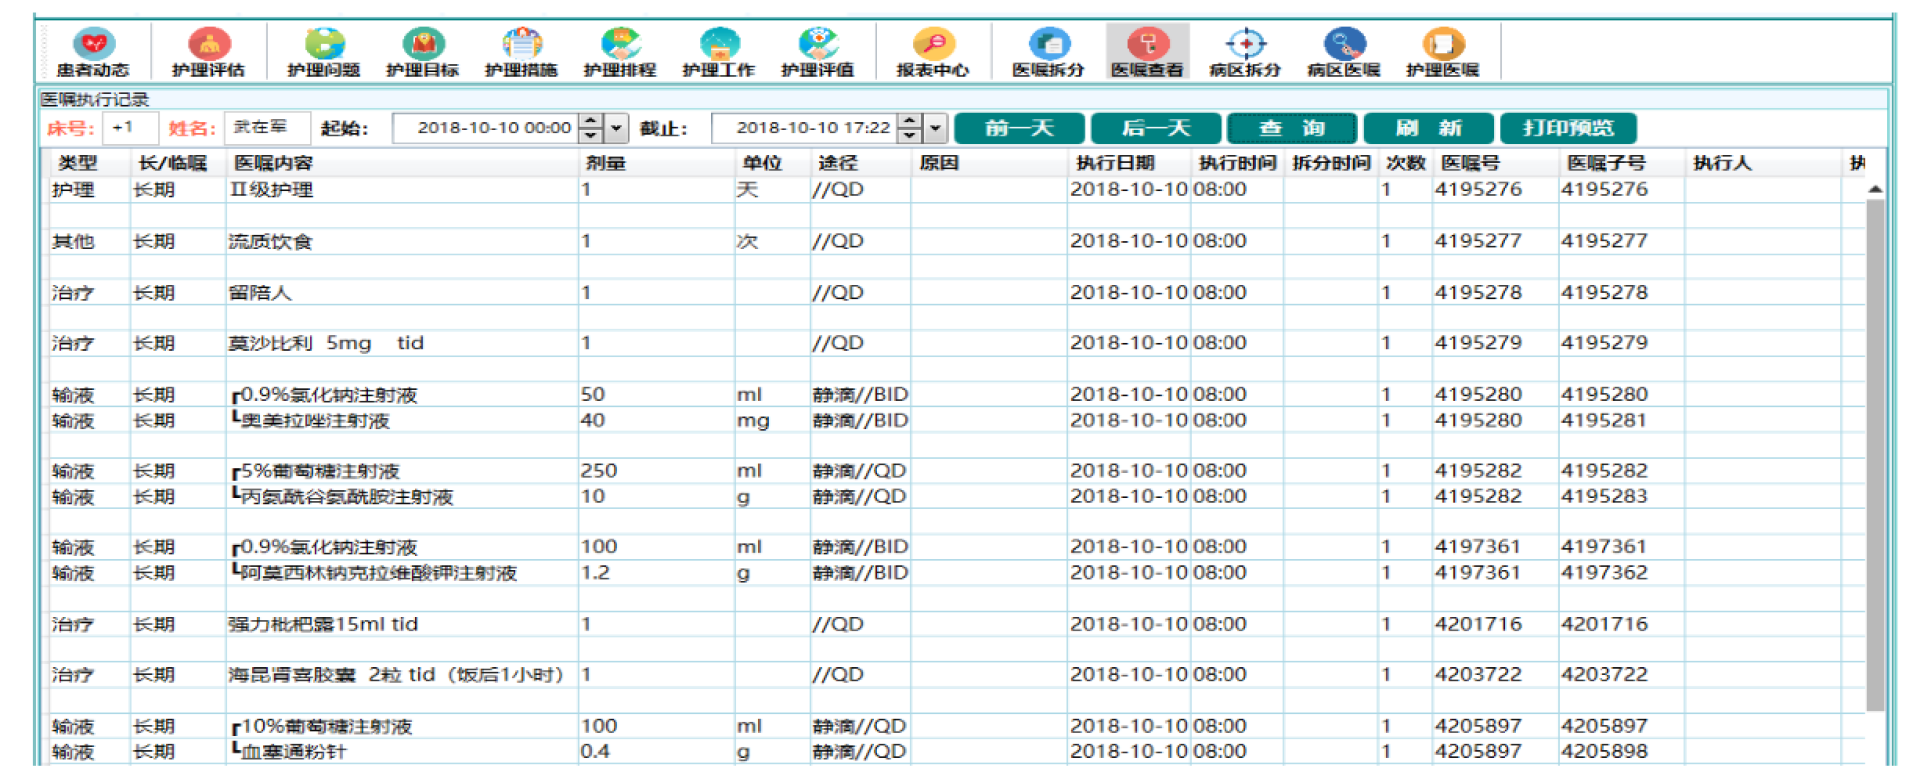Expand the 起始 start date dropdown arrow
The width and height of the screenshot is (1920, 783).
tap(617, 128)
